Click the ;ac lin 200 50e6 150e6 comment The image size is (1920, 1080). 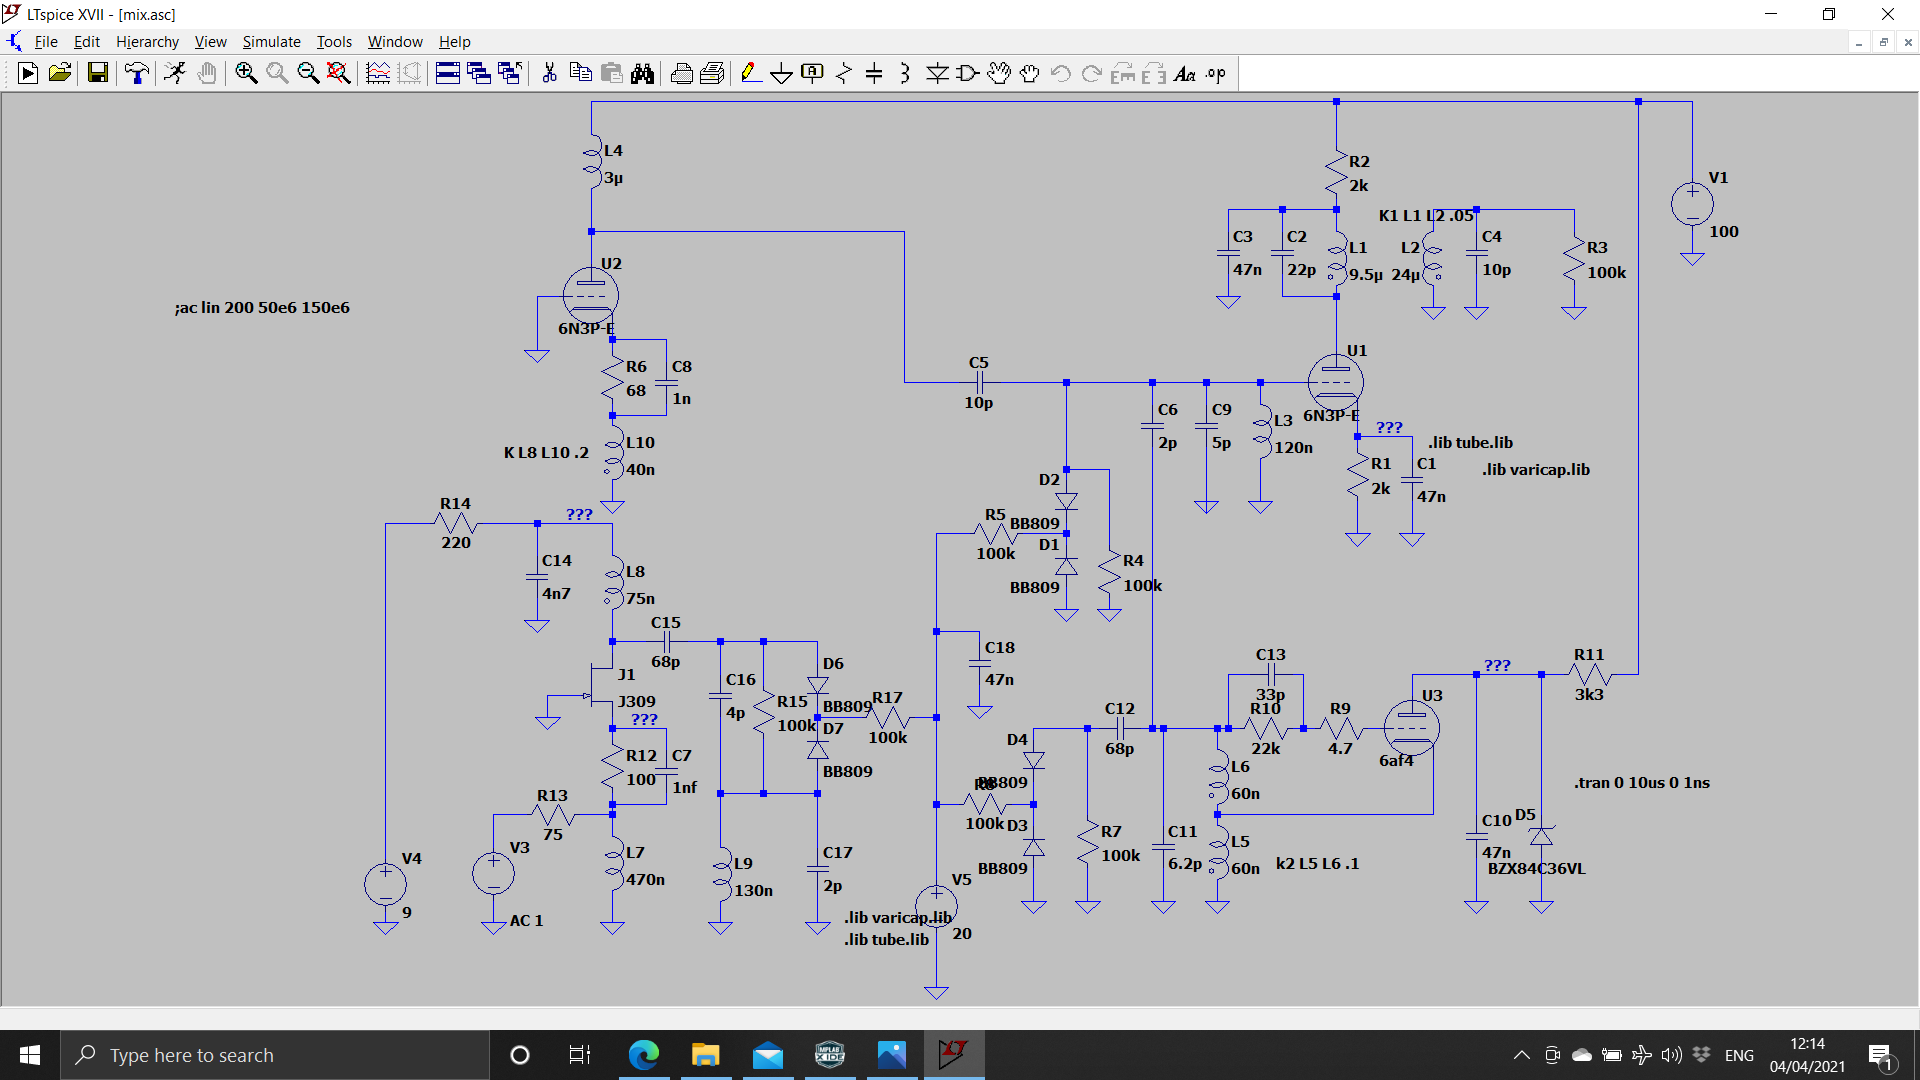pyautogui.click(x=262, y=307)
